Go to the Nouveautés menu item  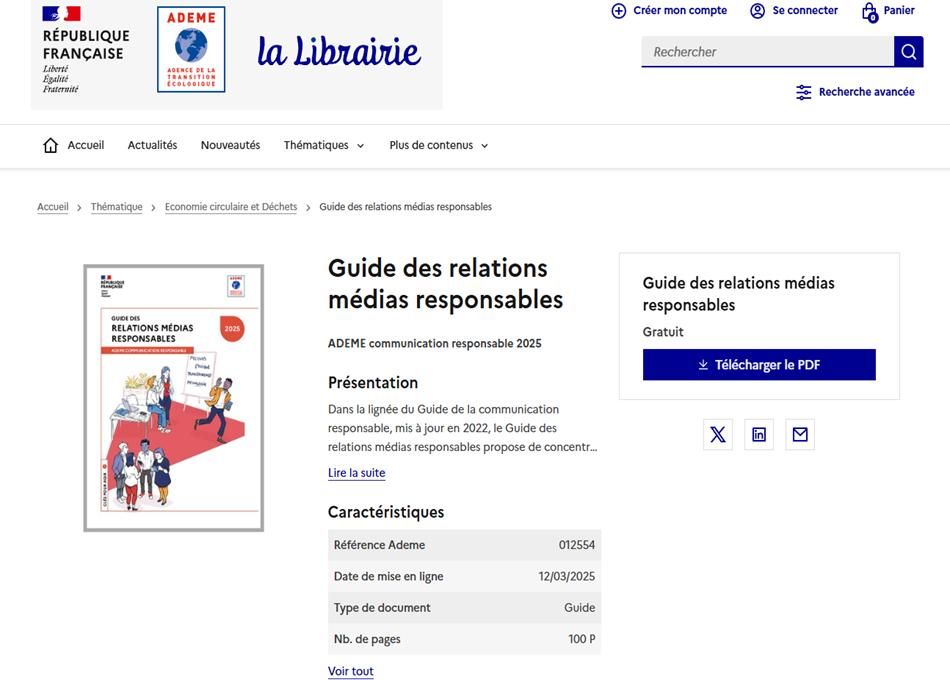click(230, 145)
